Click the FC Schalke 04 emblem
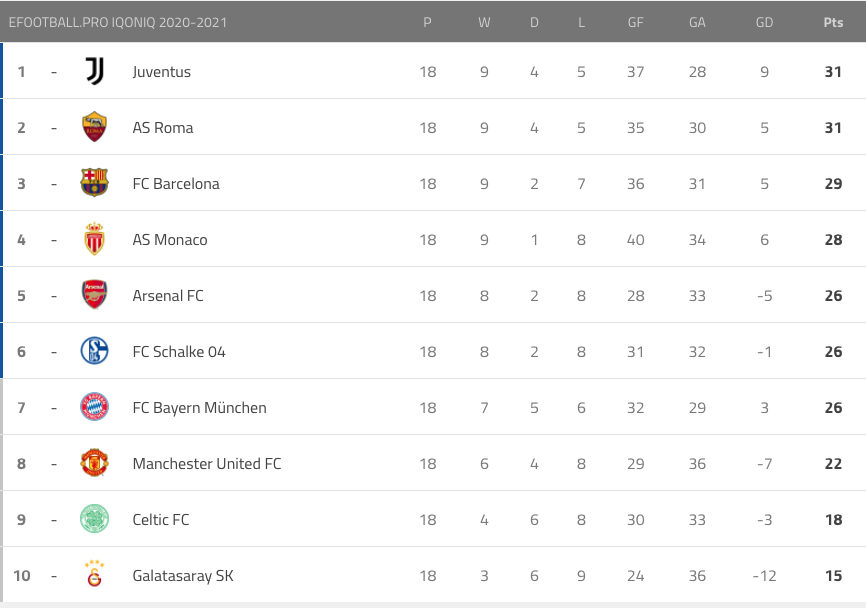This screenshot has width=866, height=608. tap(94, 351)
